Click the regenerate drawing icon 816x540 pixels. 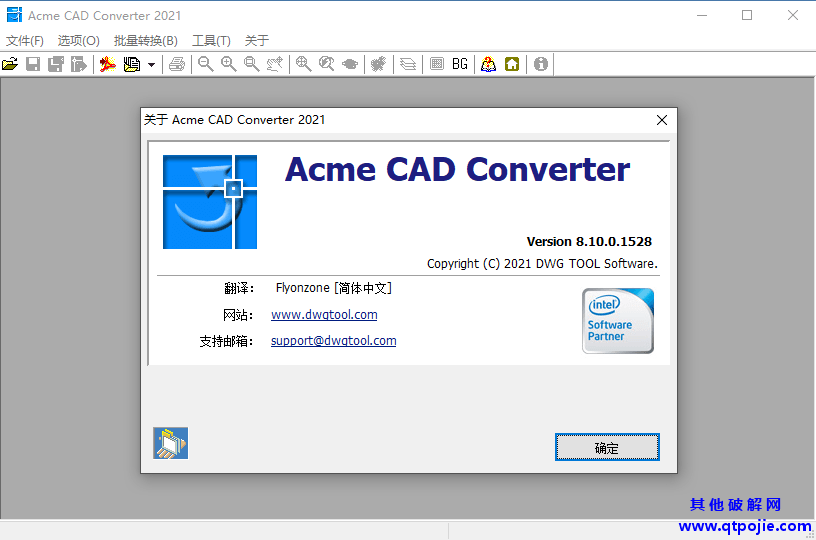pos(378,64)
